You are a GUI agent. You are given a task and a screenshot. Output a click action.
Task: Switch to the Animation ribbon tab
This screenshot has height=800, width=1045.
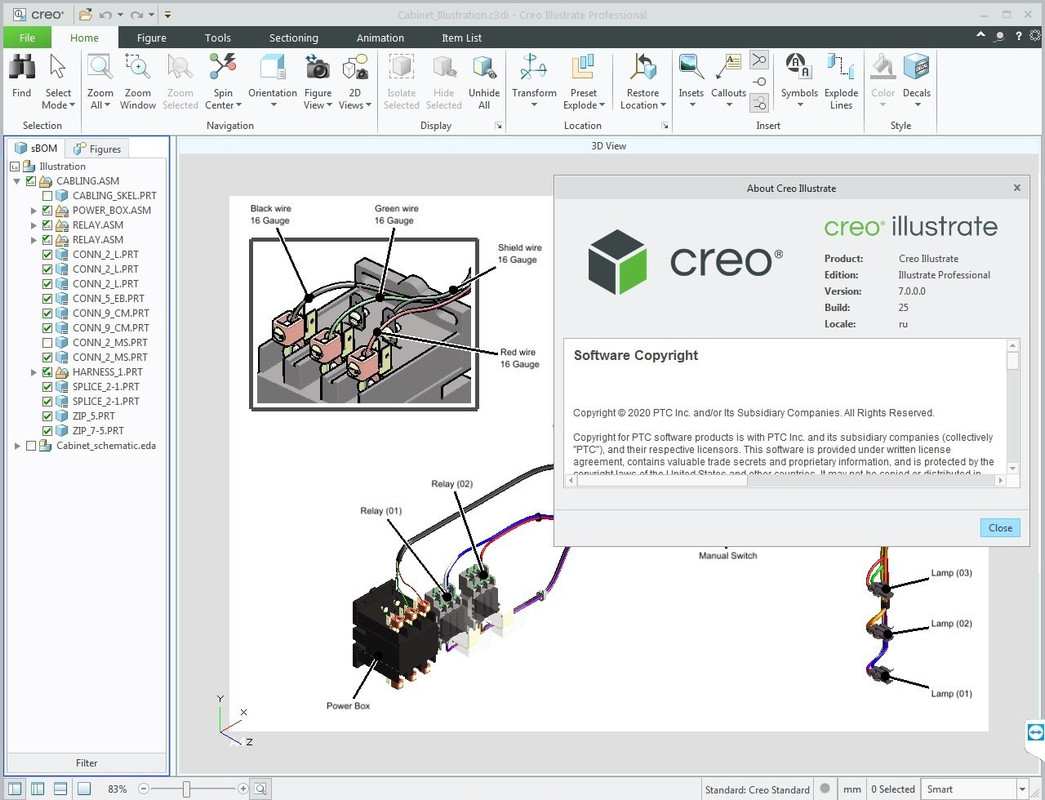pyautogui.click(x=380, y=38)
